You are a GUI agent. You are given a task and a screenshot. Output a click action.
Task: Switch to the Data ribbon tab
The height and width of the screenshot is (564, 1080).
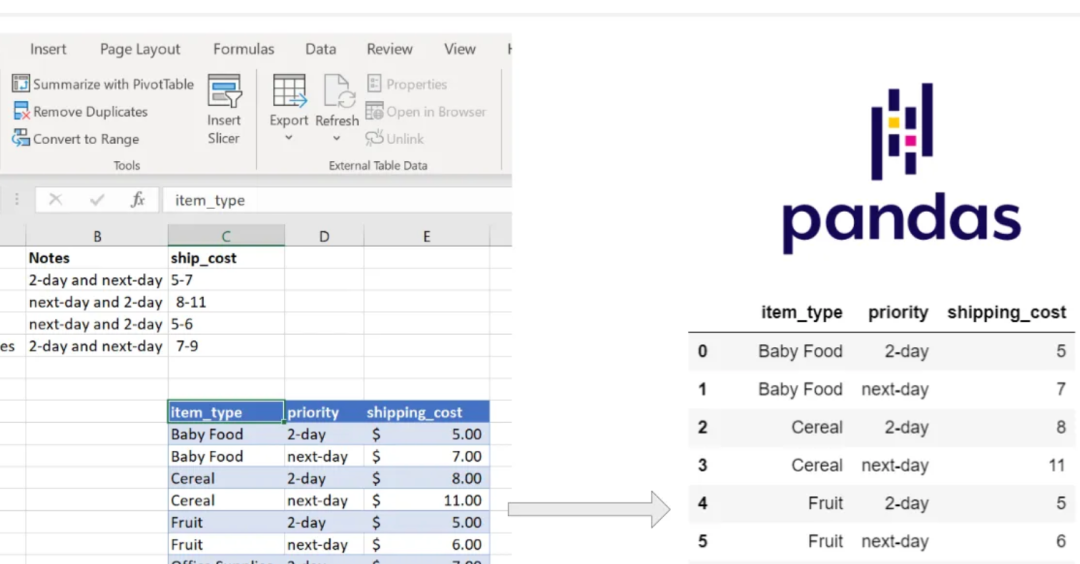[320, 49]
